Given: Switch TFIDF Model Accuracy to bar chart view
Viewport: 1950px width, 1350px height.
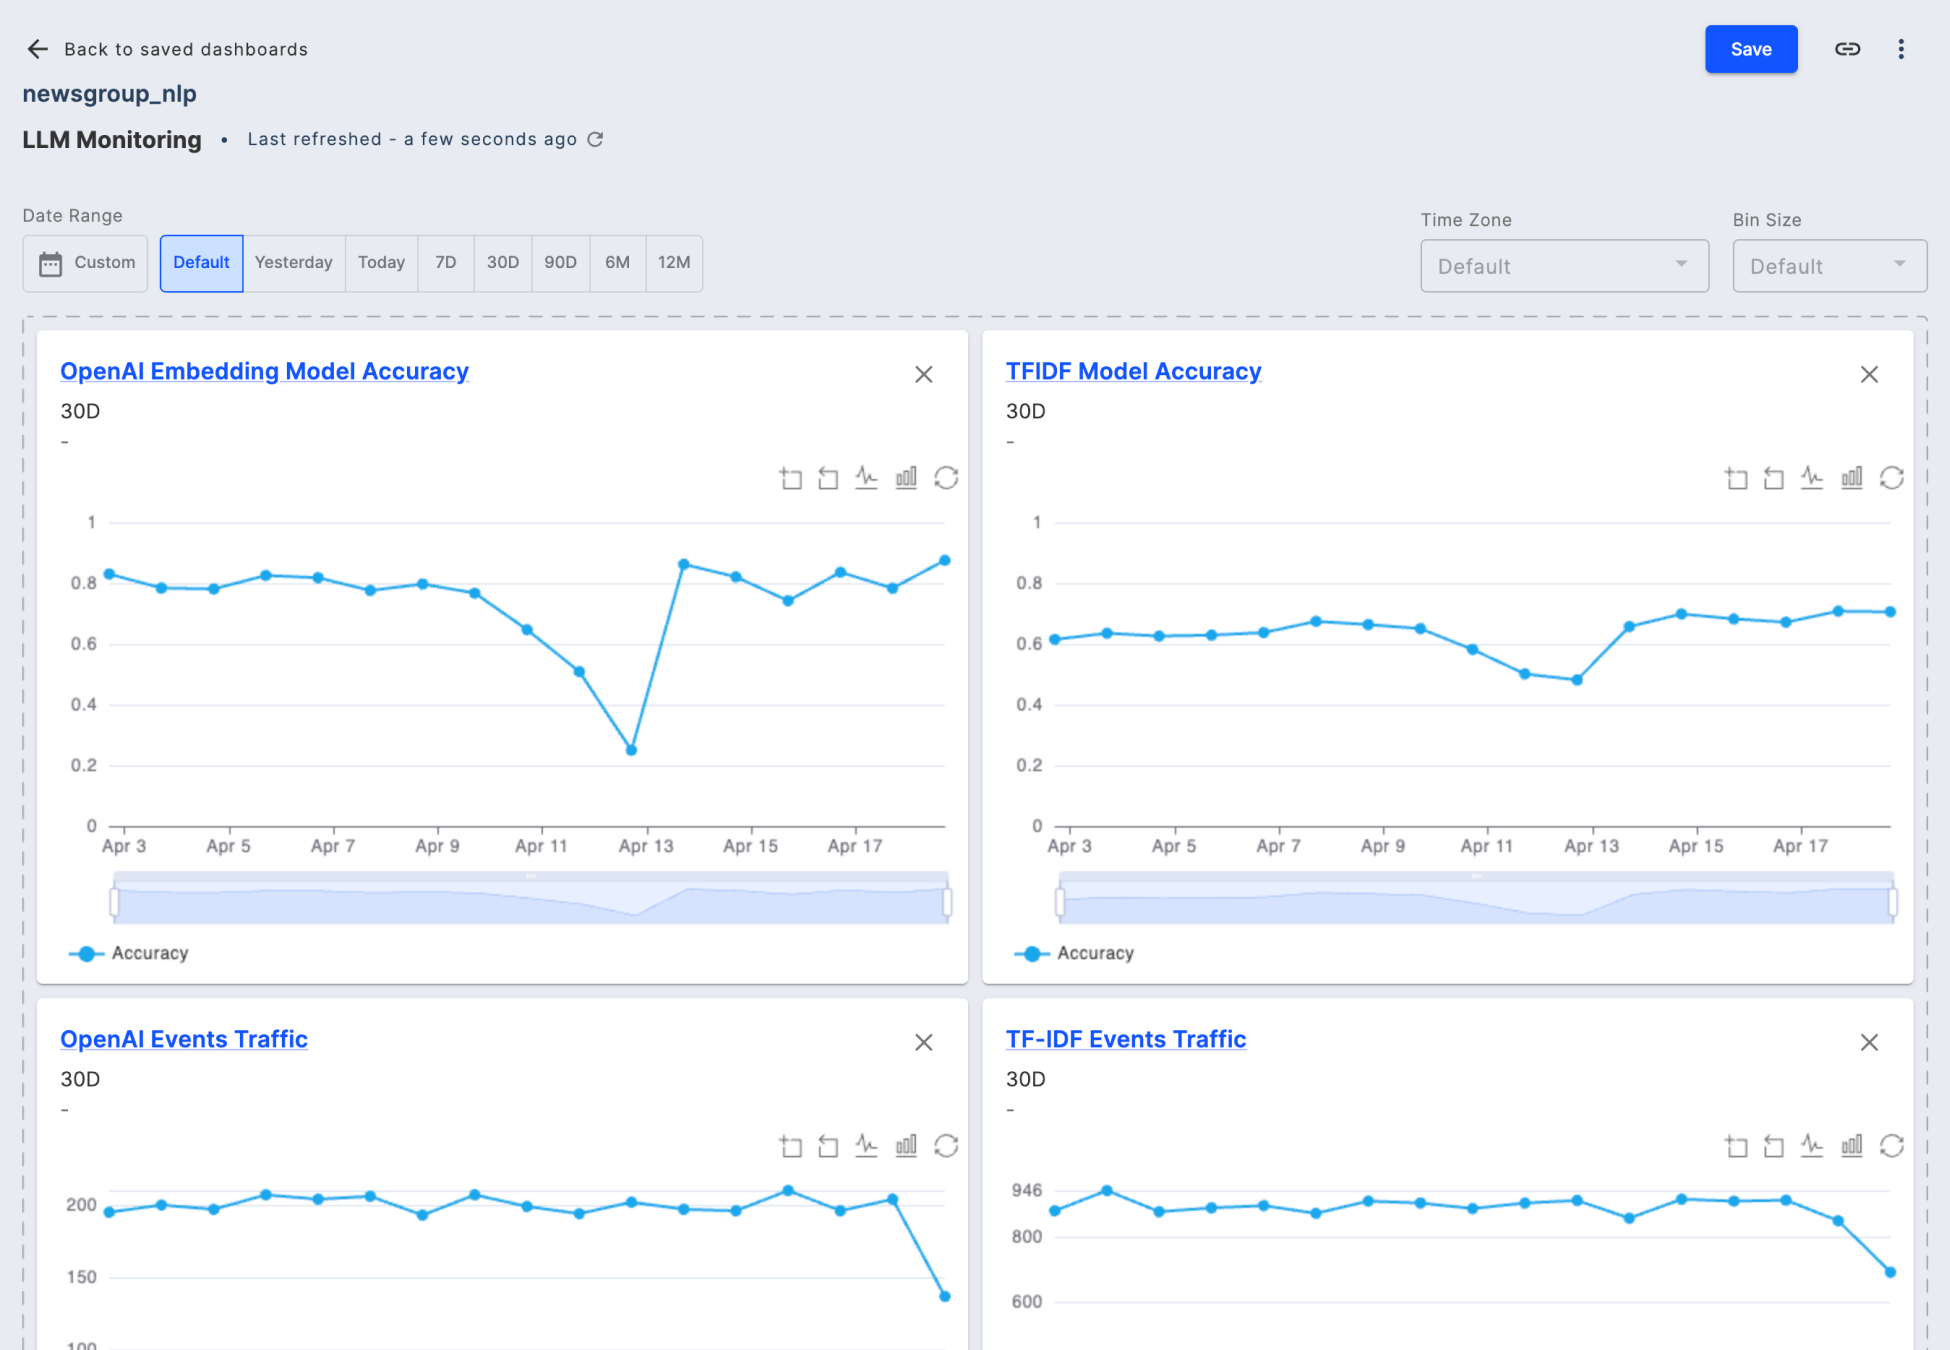Looking at the screenshot, I should point(1851,478).
